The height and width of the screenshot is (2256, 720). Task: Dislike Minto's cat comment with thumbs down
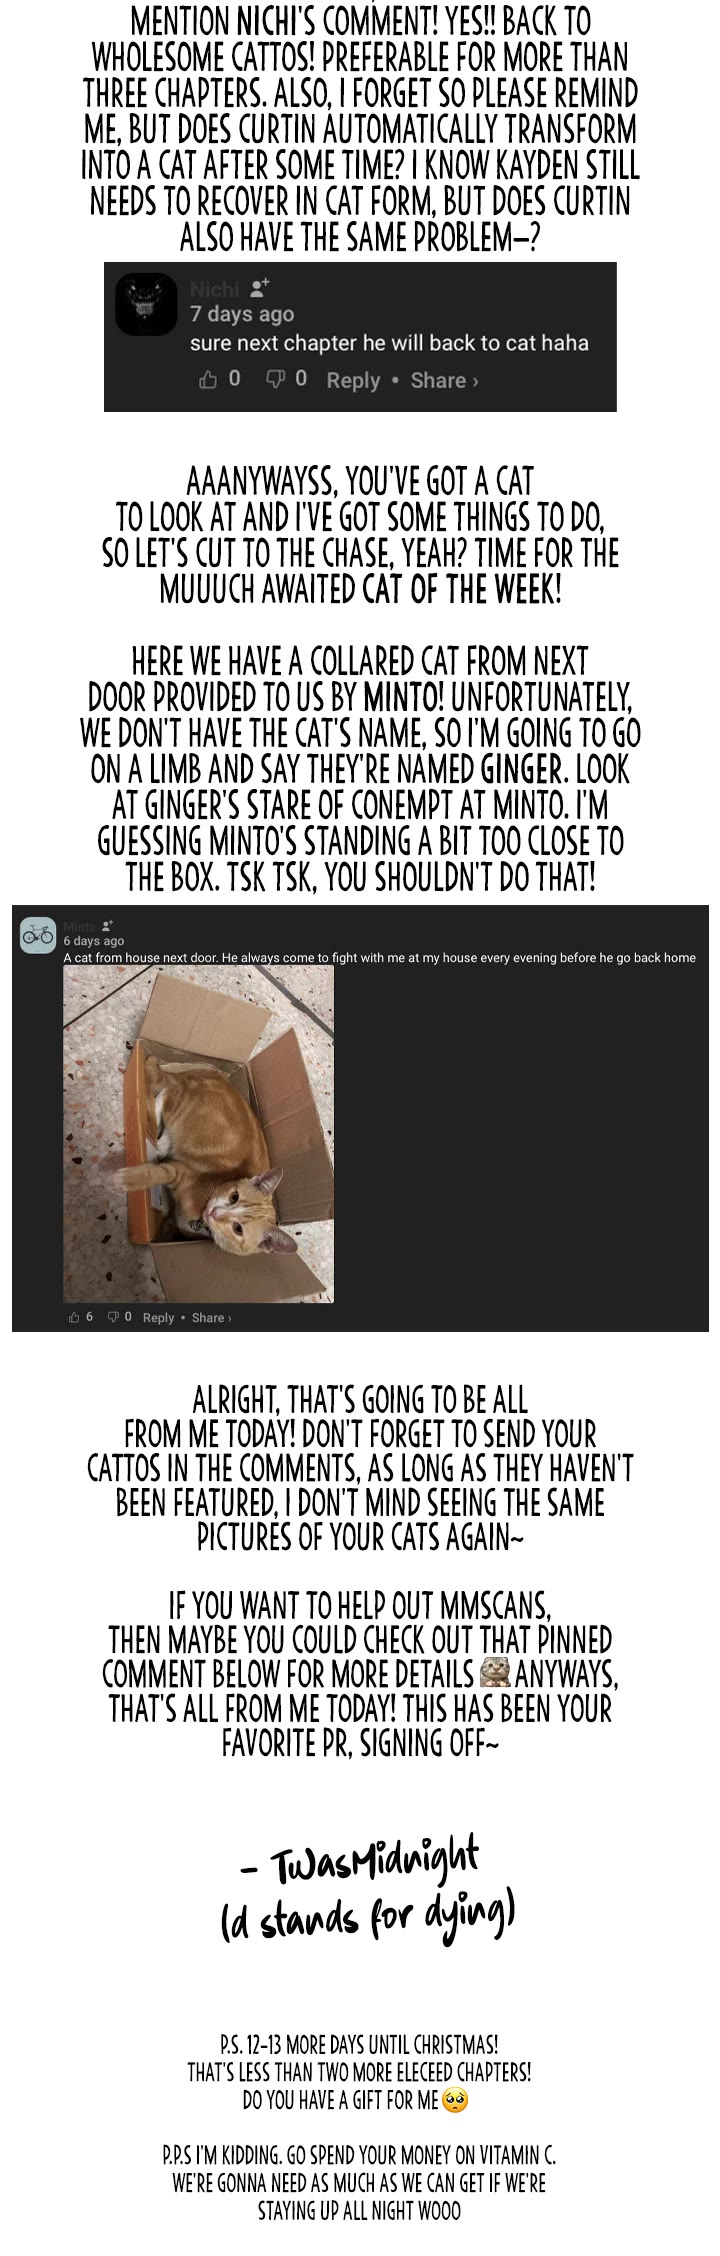click(x=113, y=1317)
